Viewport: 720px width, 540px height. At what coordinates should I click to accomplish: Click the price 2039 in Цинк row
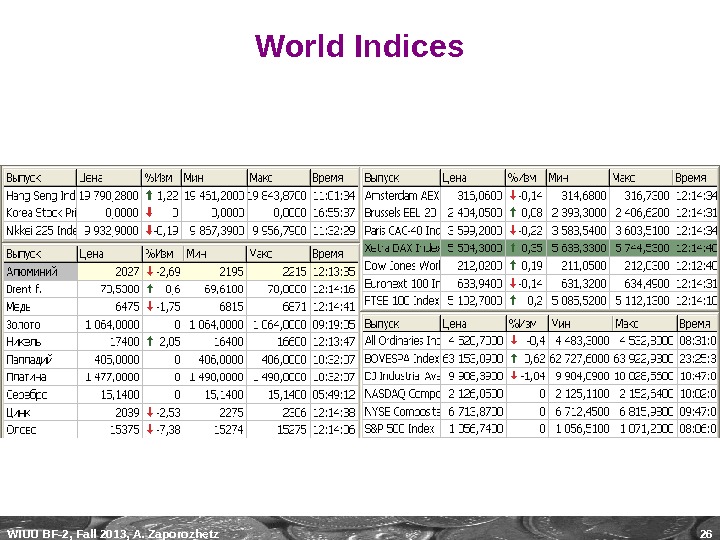pyautogui.click(x=127, y=412)
